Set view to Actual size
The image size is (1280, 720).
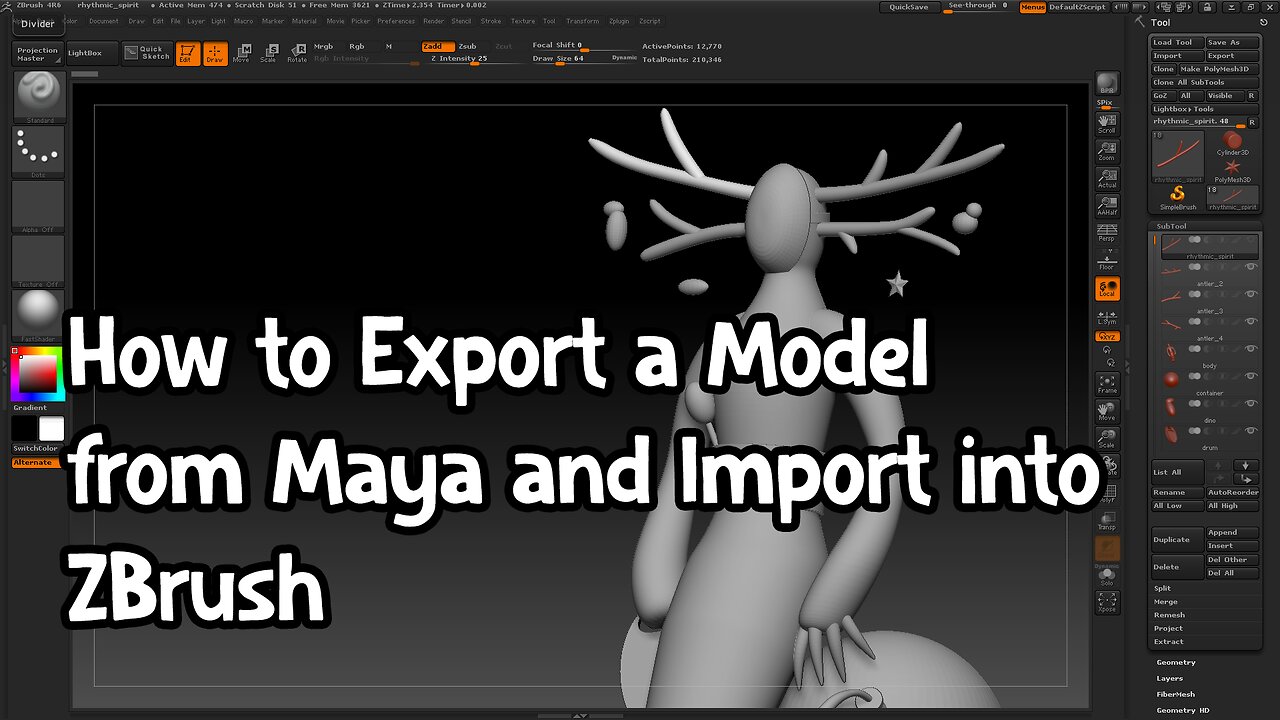[x=1107, y=177]
